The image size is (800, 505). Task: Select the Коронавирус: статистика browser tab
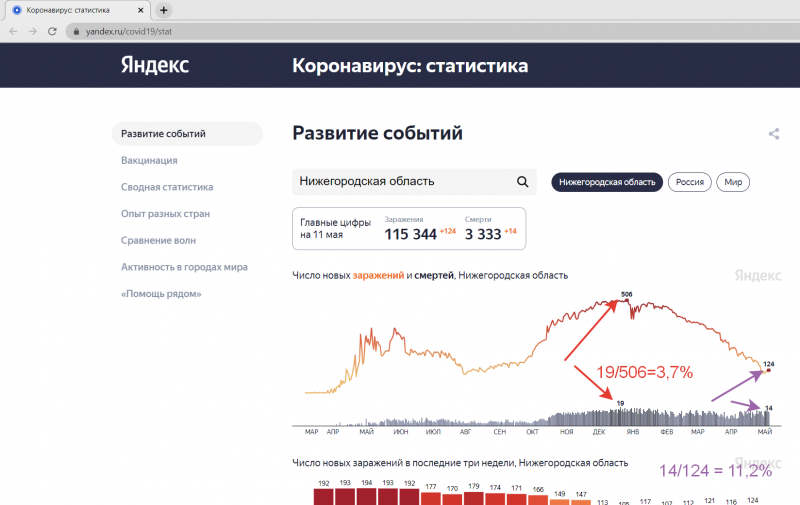point(77,10)
